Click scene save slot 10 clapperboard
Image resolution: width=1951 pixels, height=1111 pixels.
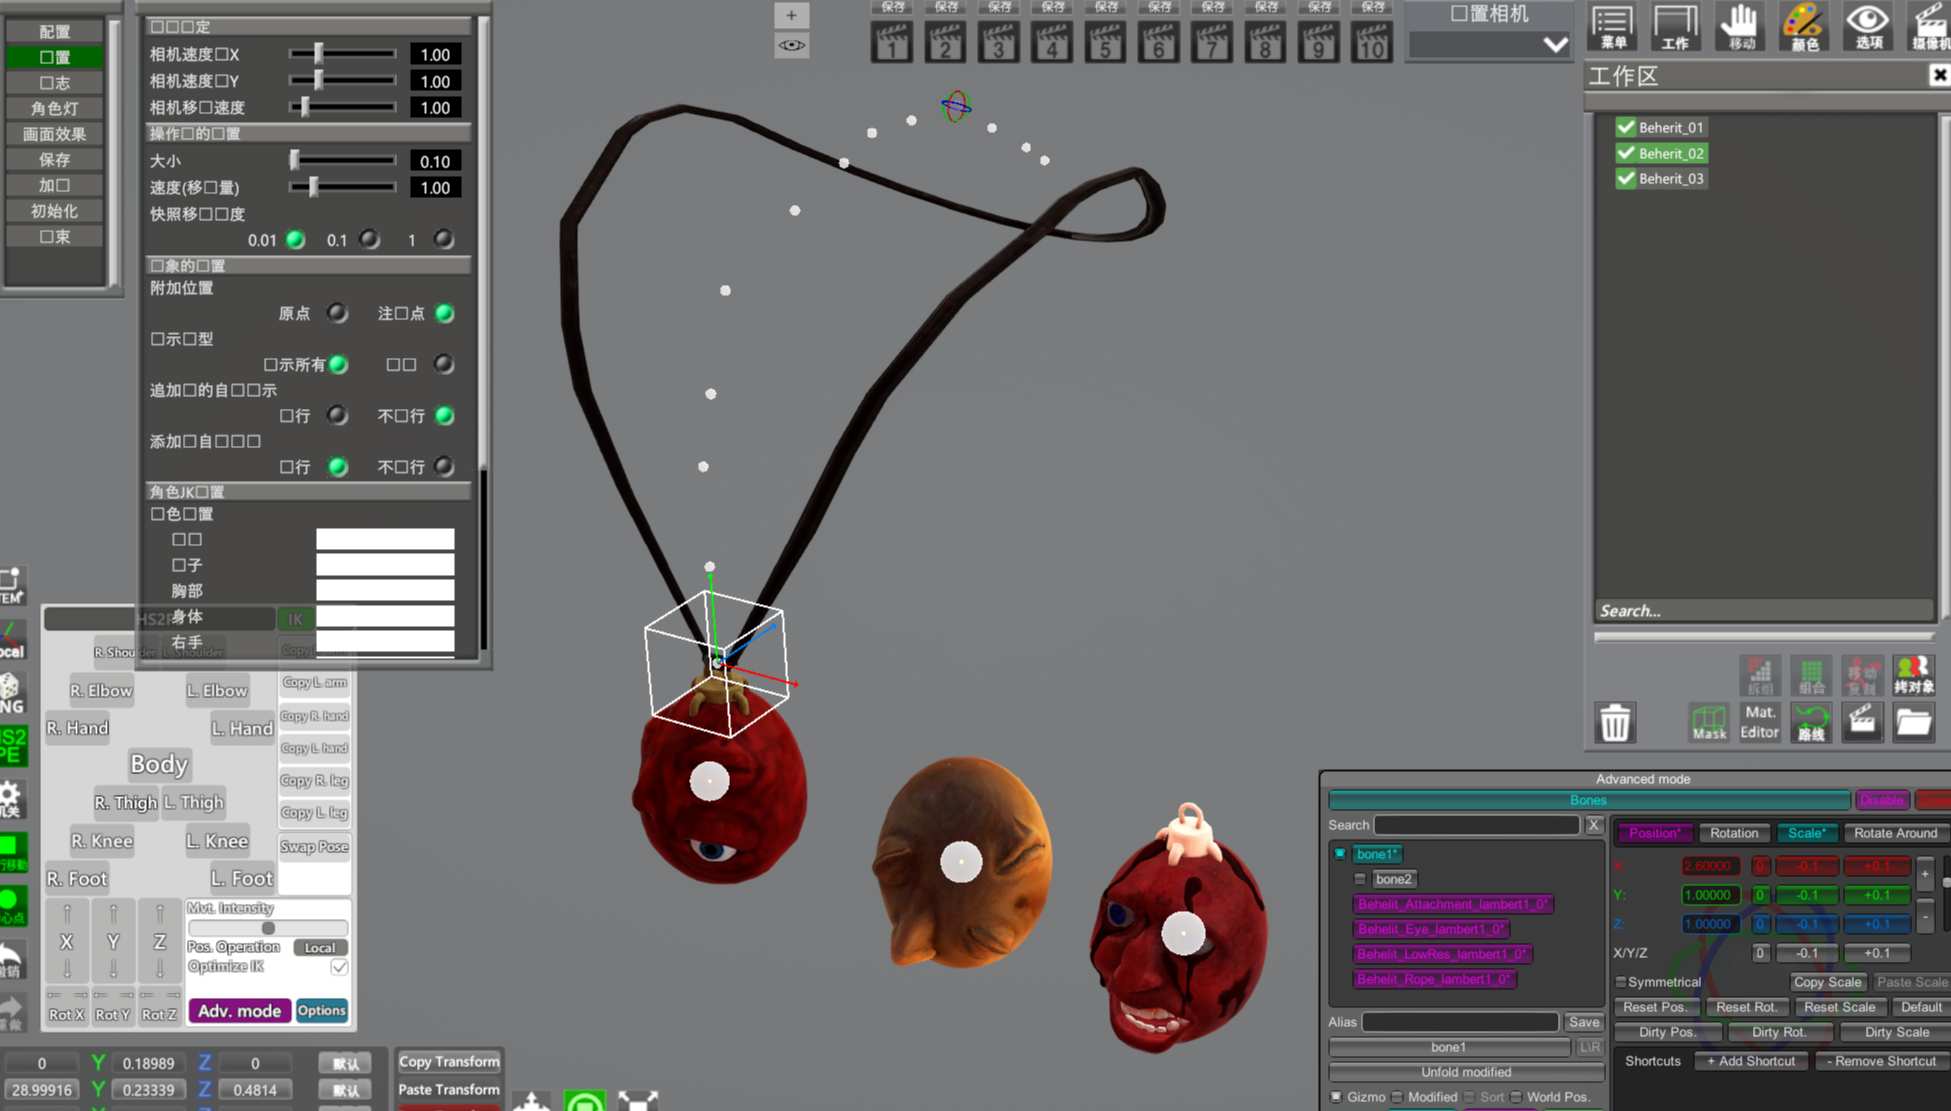tap(1371, 43)
